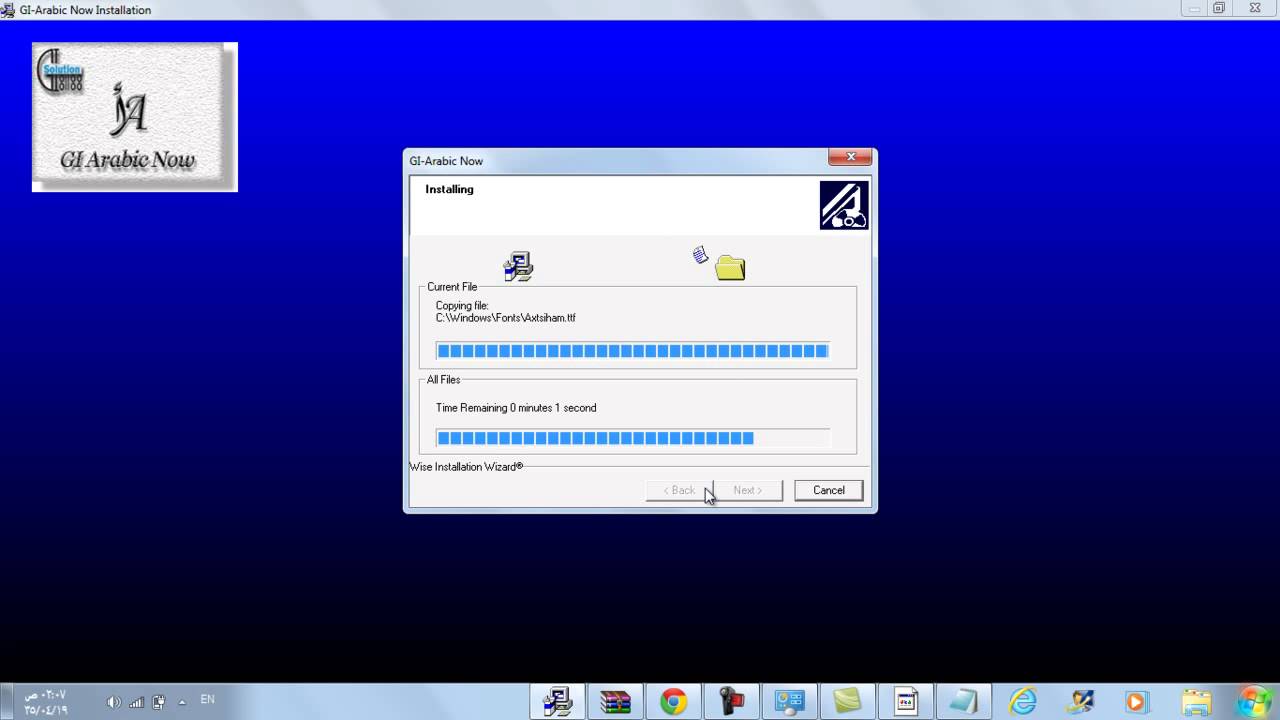Cancel the installation
1280x720 pixels.
[828, 490]
